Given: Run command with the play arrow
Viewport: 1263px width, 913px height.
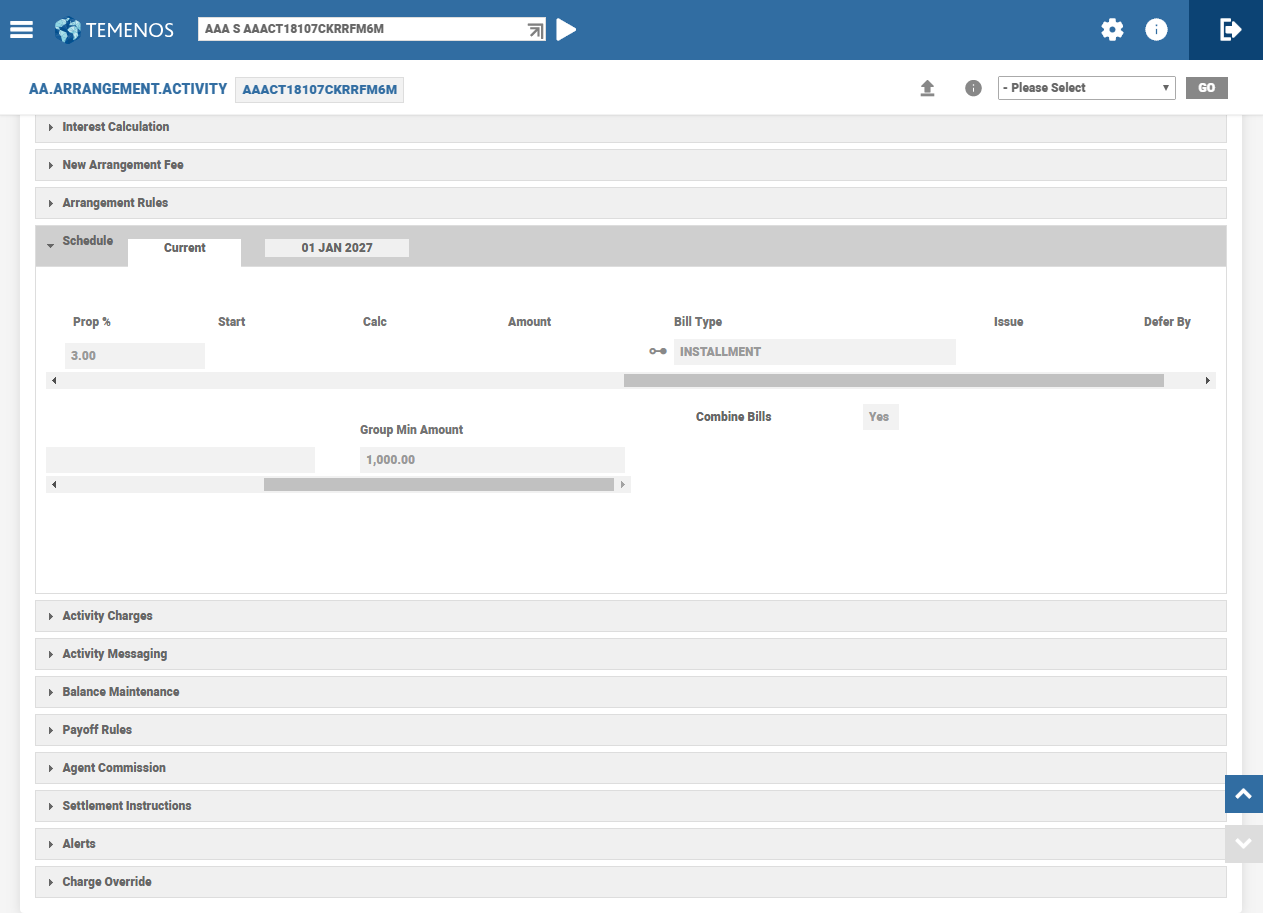Looking at the screenshot, I should [566, 30].
